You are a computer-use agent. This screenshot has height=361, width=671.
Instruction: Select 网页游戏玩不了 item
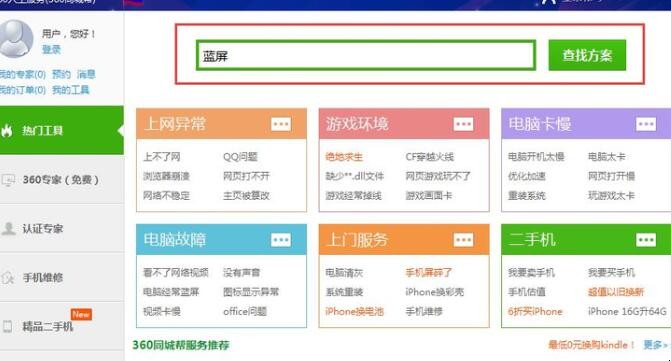[438, 176]
